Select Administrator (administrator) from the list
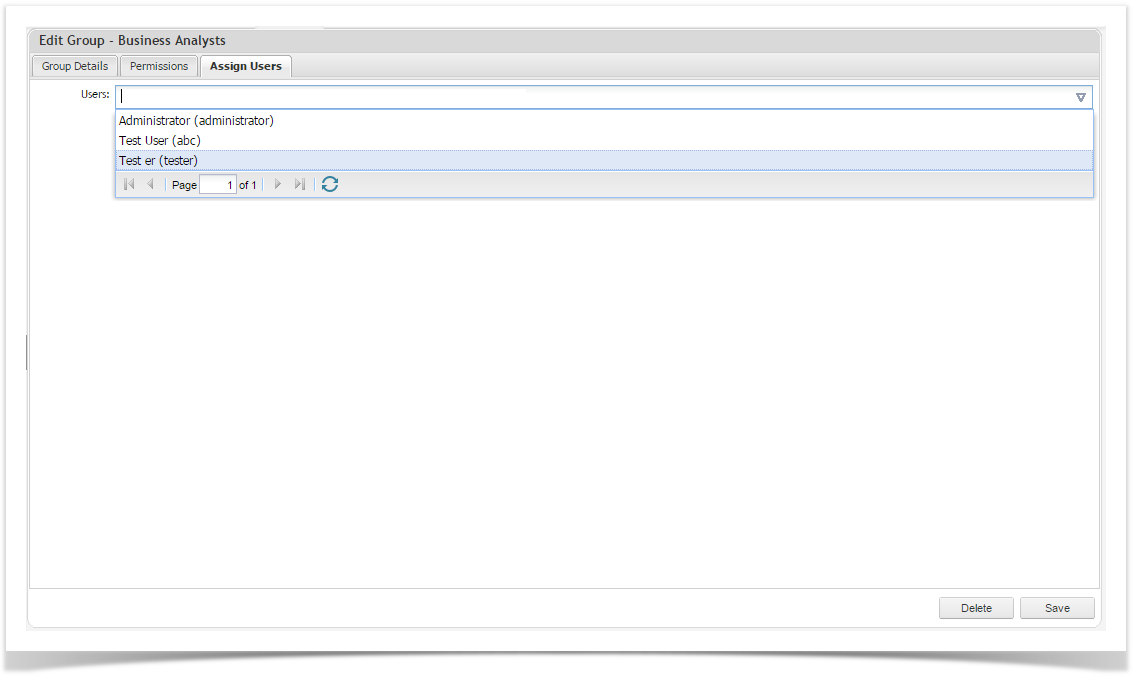This screenshot has width=1140, height=680. [x=196, y=121]
